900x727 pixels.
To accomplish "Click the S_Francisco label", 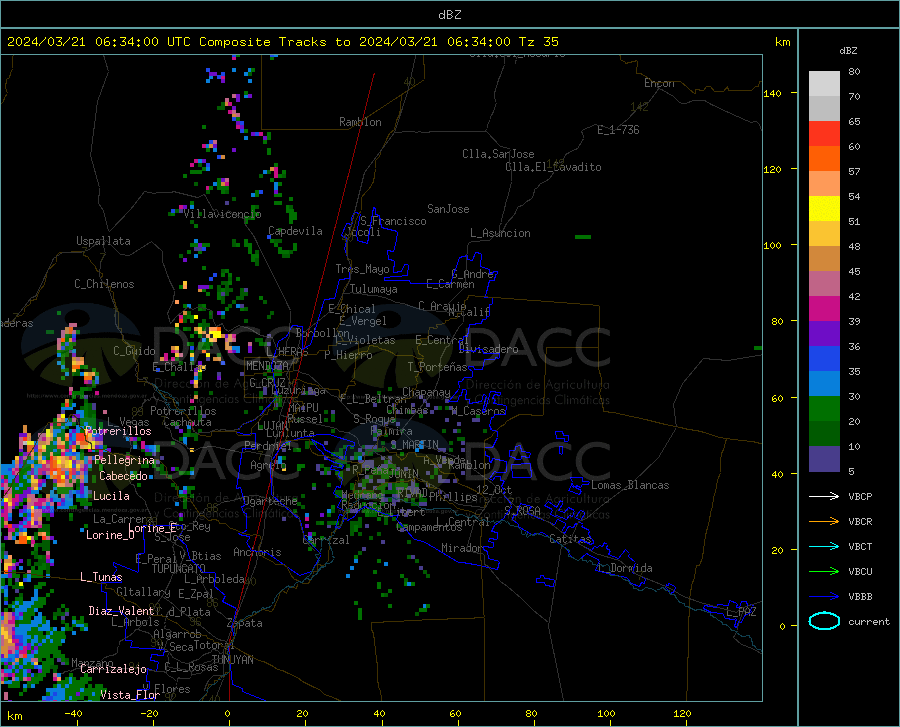I will (x=393, y=221).
